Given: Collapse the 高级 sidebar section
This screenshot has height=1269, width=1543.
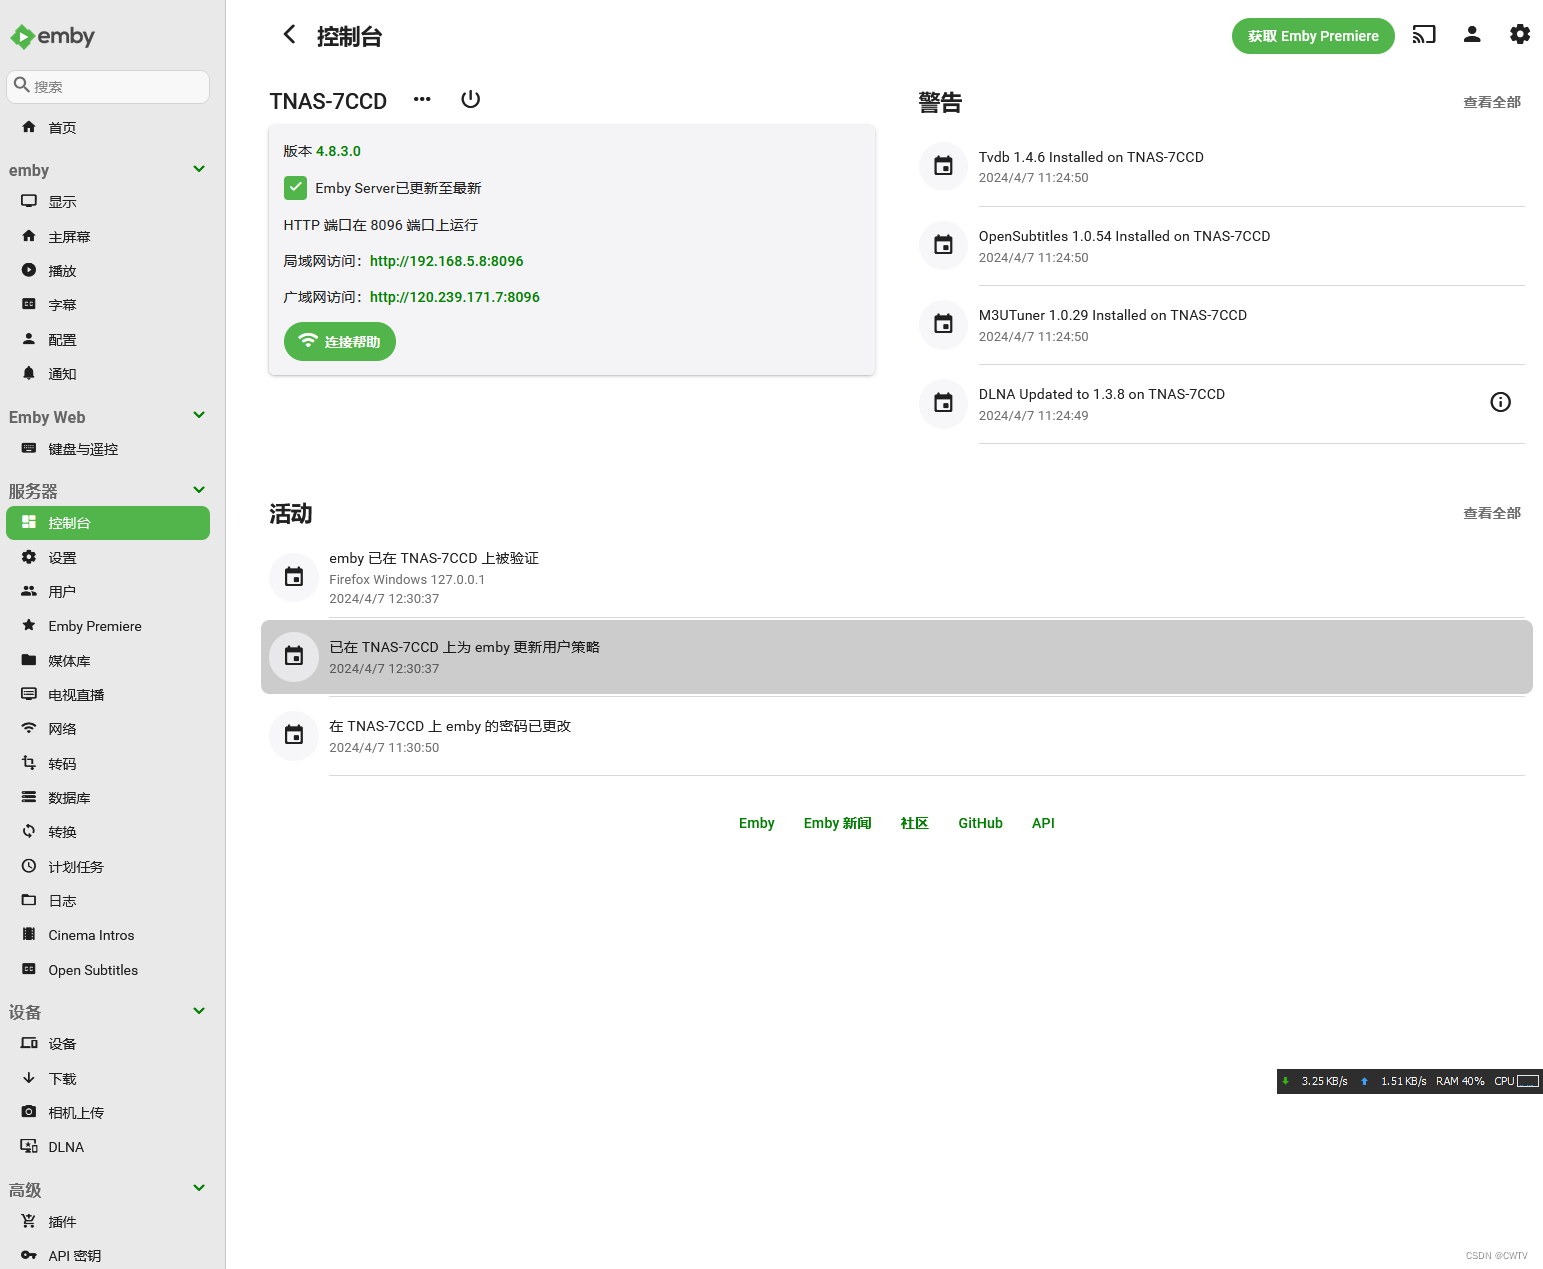Looking at the screenshot, I should [x=199, y=1188].
